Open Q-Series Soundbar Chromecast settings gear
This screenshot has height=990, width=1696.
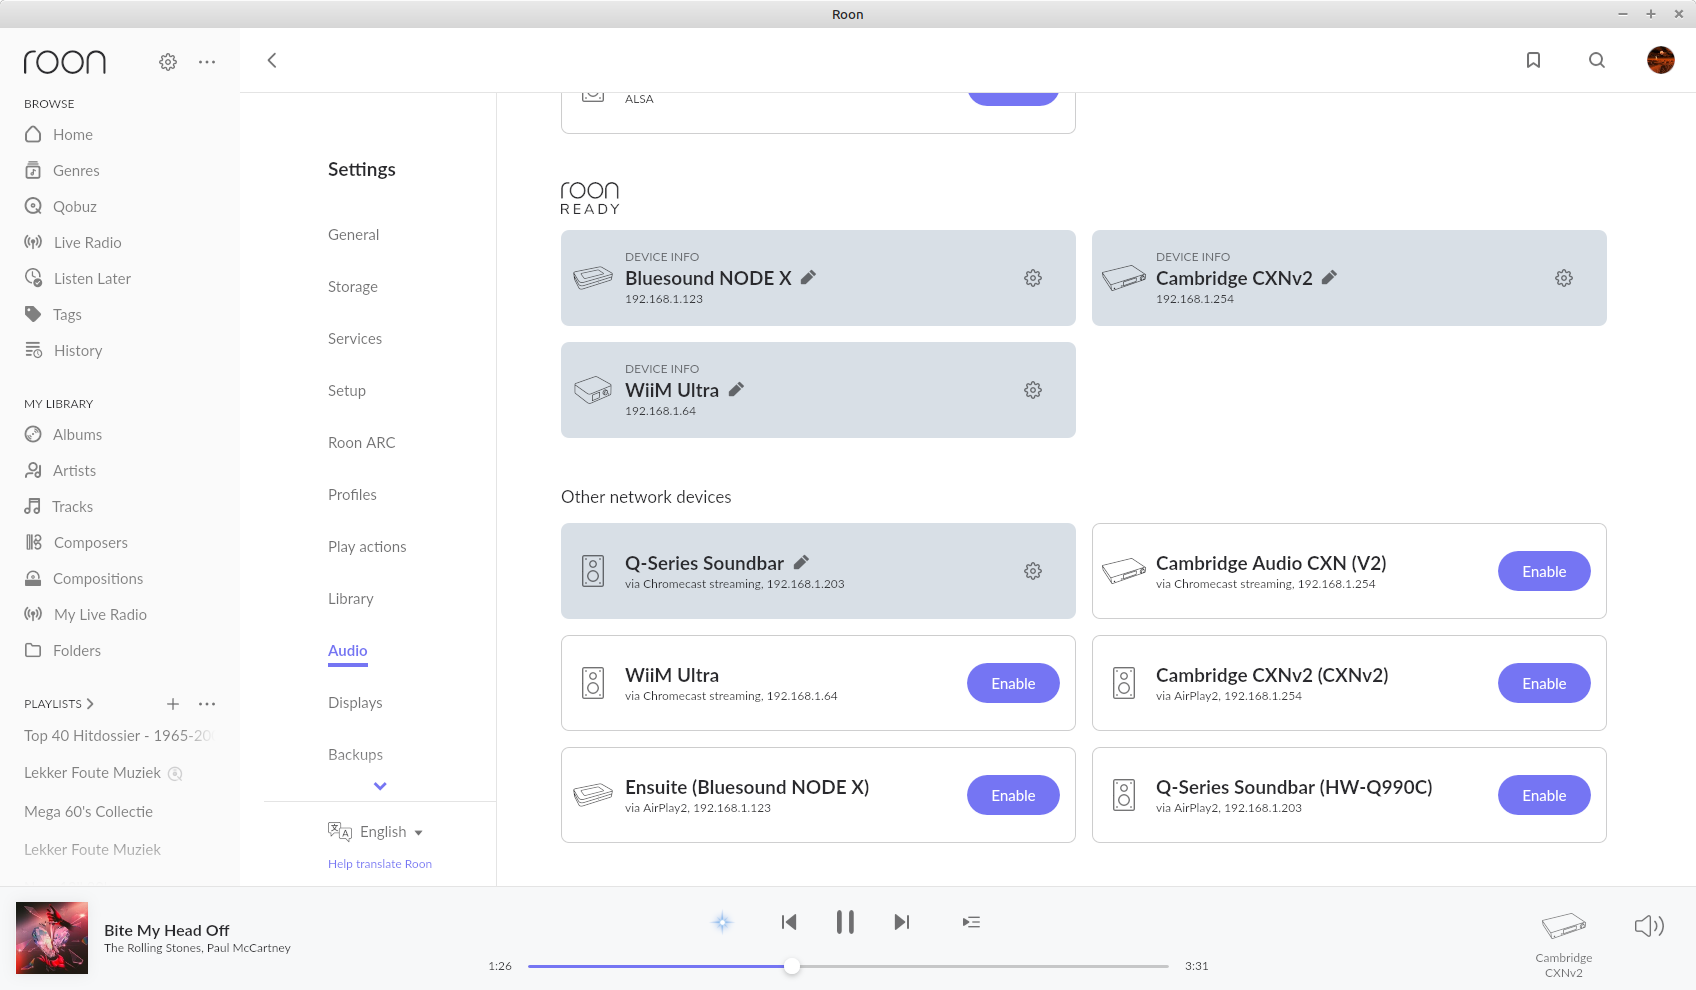coord(1033,571)
